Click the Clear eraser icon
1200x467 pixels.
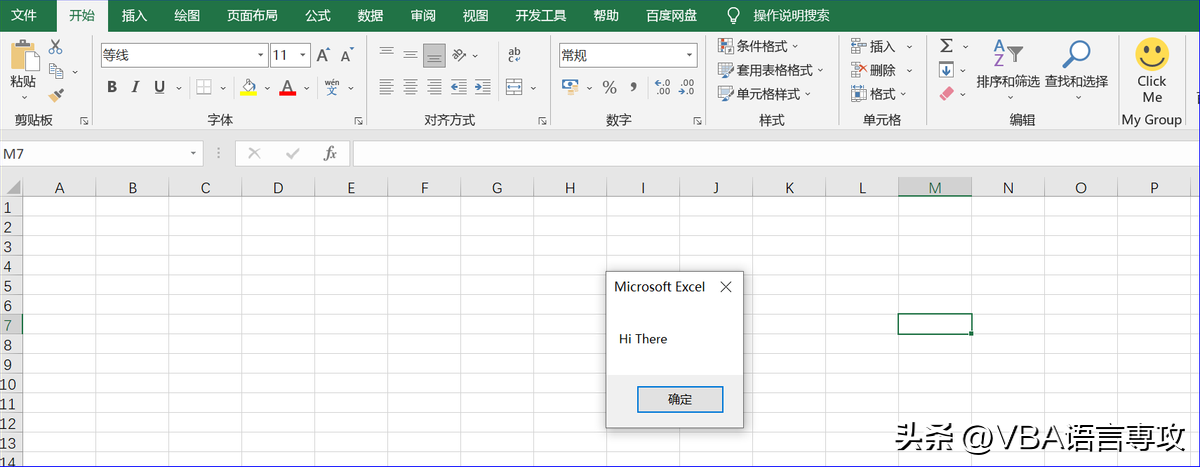[x=947, y=94]
